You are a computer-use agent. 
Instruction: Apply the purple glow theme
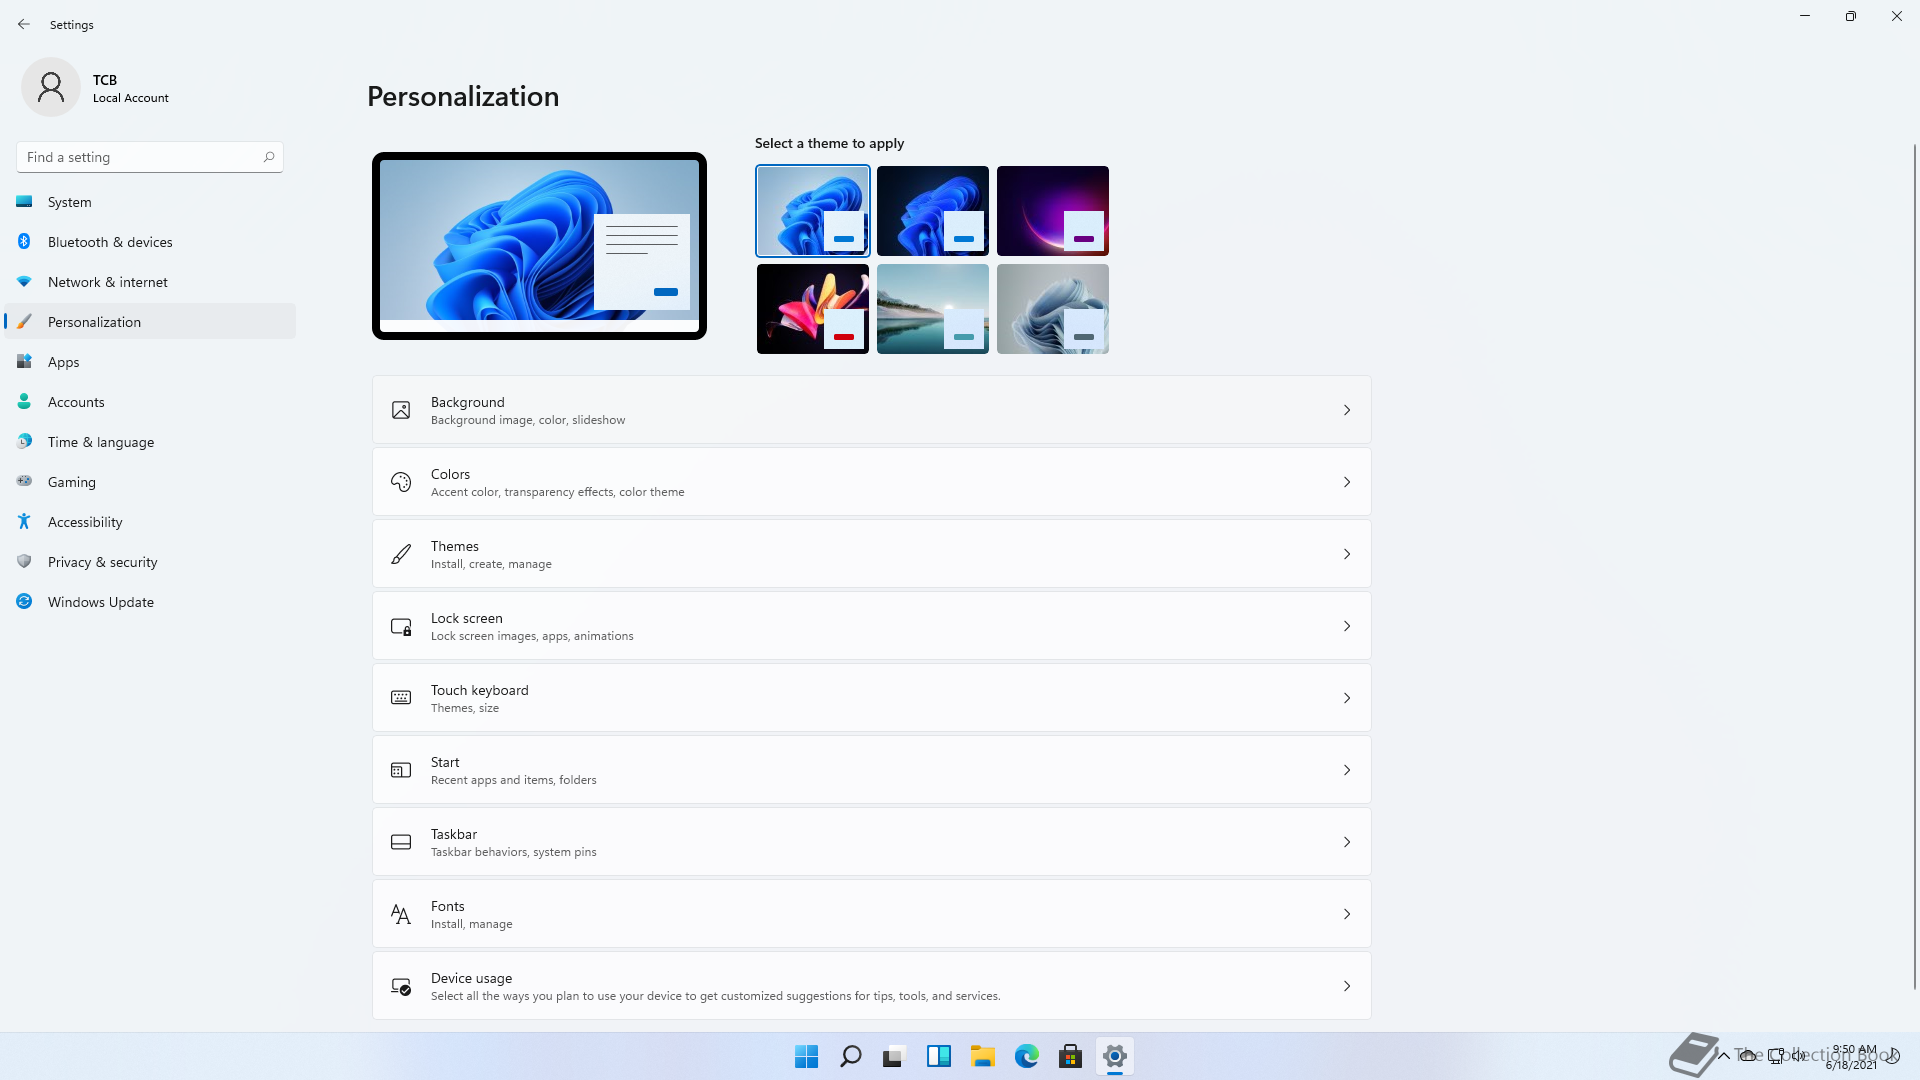tap(1053, 211)
